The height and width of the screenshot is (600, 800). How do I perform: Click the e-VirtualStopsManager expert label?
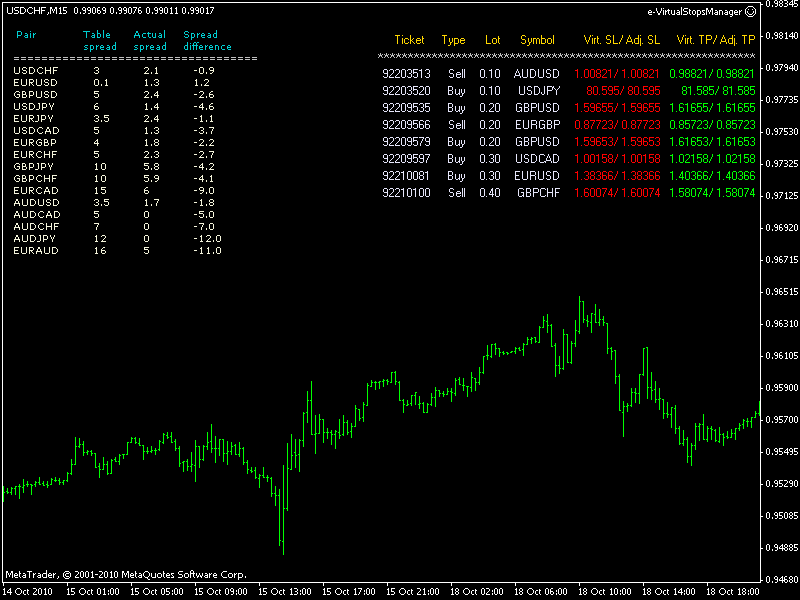click(694, 12)
